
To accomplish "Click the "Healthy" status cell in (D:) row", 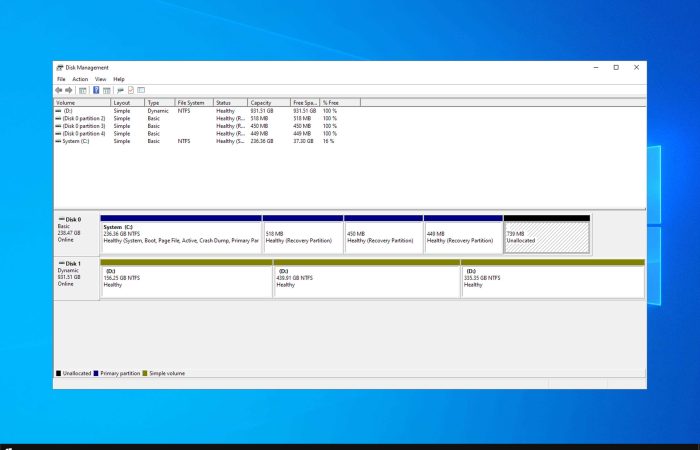I will (x=225, y=111).
